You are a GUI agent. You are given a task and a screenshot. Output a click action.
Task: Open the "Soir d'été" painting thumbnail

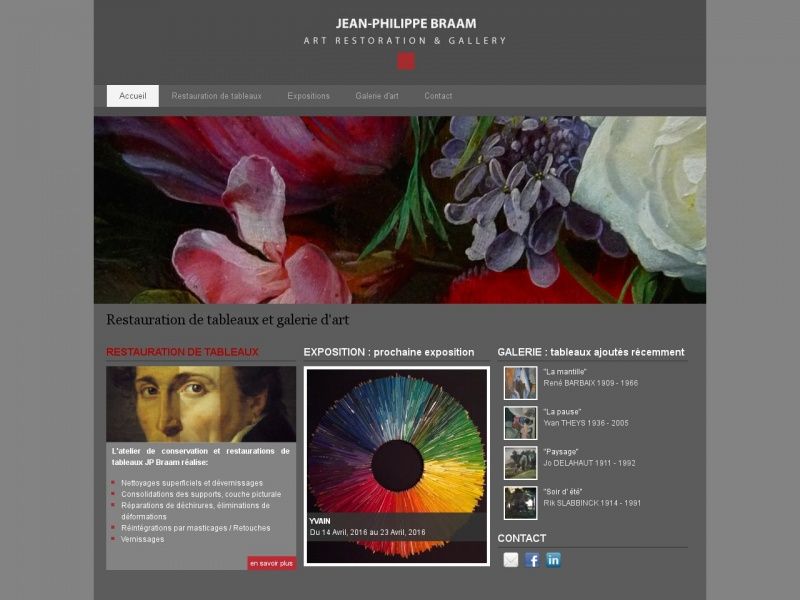(x=520, y=503)
